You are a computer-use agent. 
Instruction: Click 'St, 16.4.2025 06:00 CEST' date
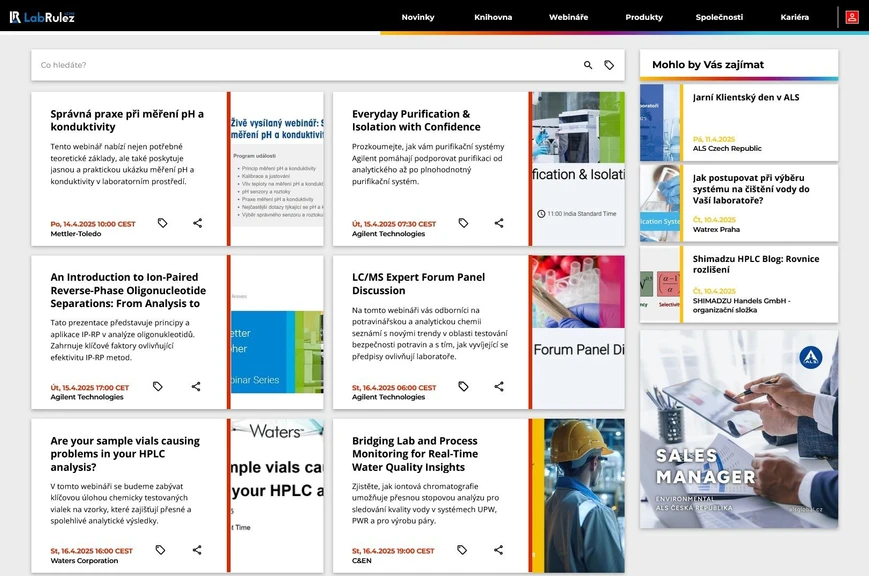click(394, 388)
